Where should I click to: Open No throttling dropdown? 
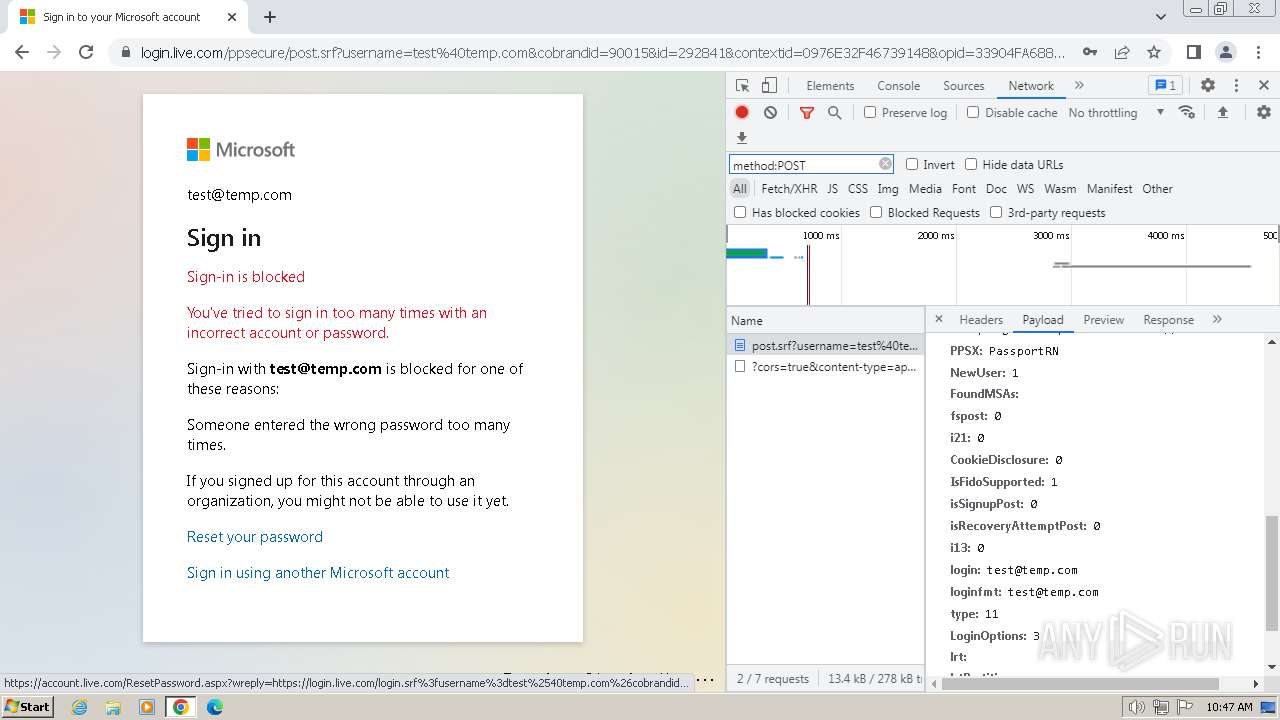tap(1116, 113)
